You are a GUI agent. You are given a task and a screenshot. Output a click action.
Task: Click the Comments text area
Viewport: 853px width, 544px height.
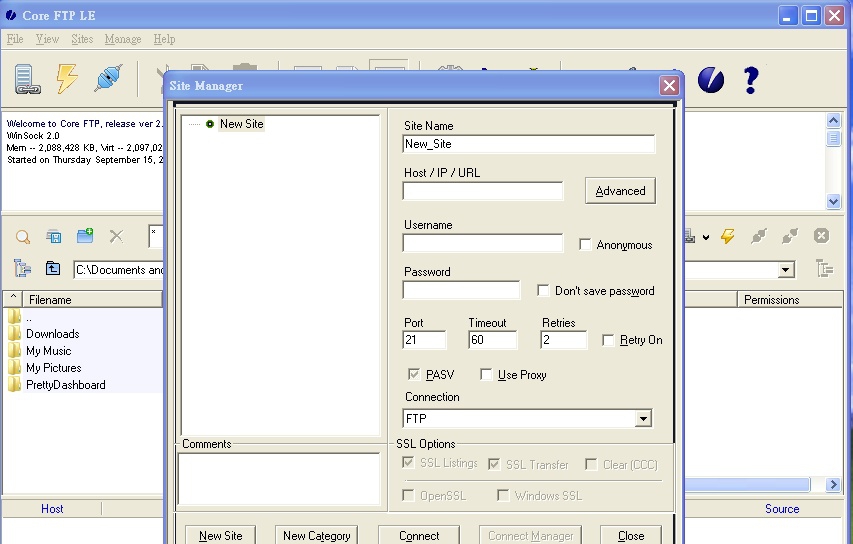[x=279, y=479]
